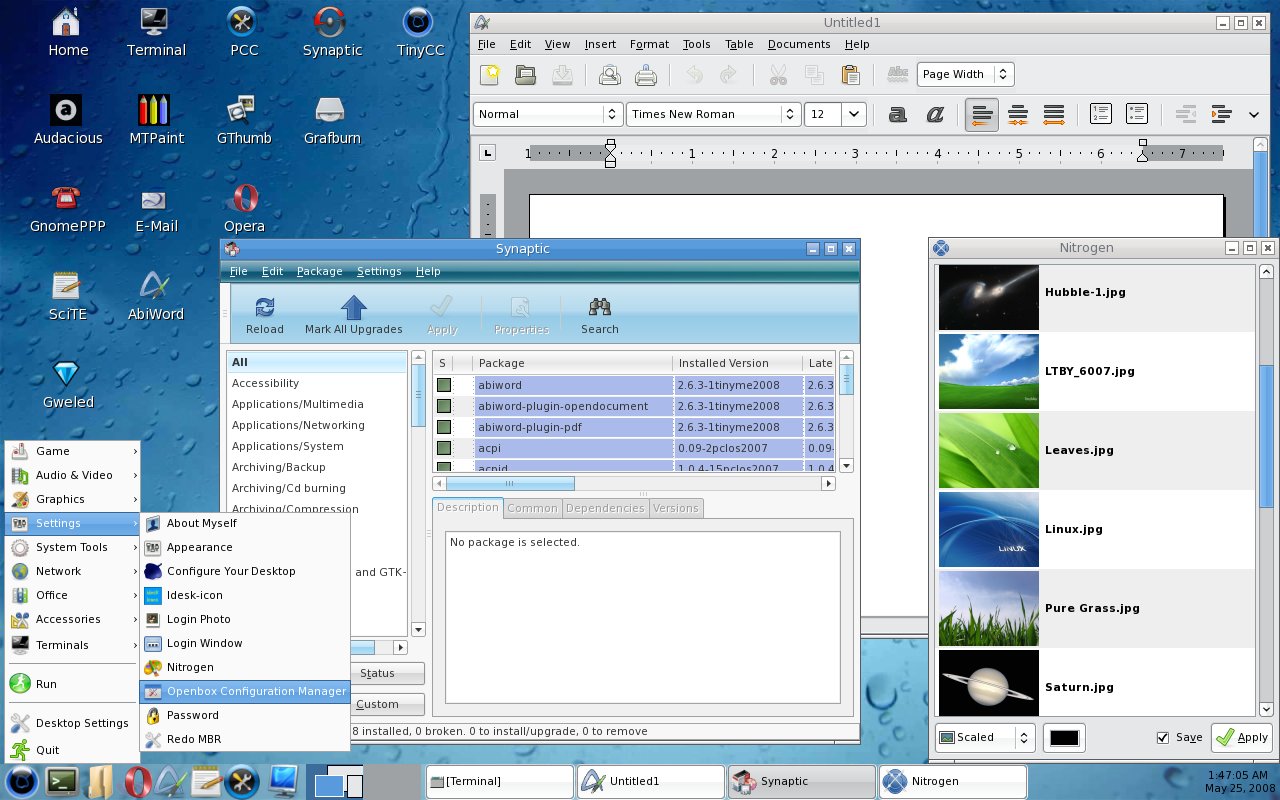Viewport: 1280px width, 800px height.
Task: Select Openbox Configuration Manager menu entry
Action: click(x=245, y=691)
